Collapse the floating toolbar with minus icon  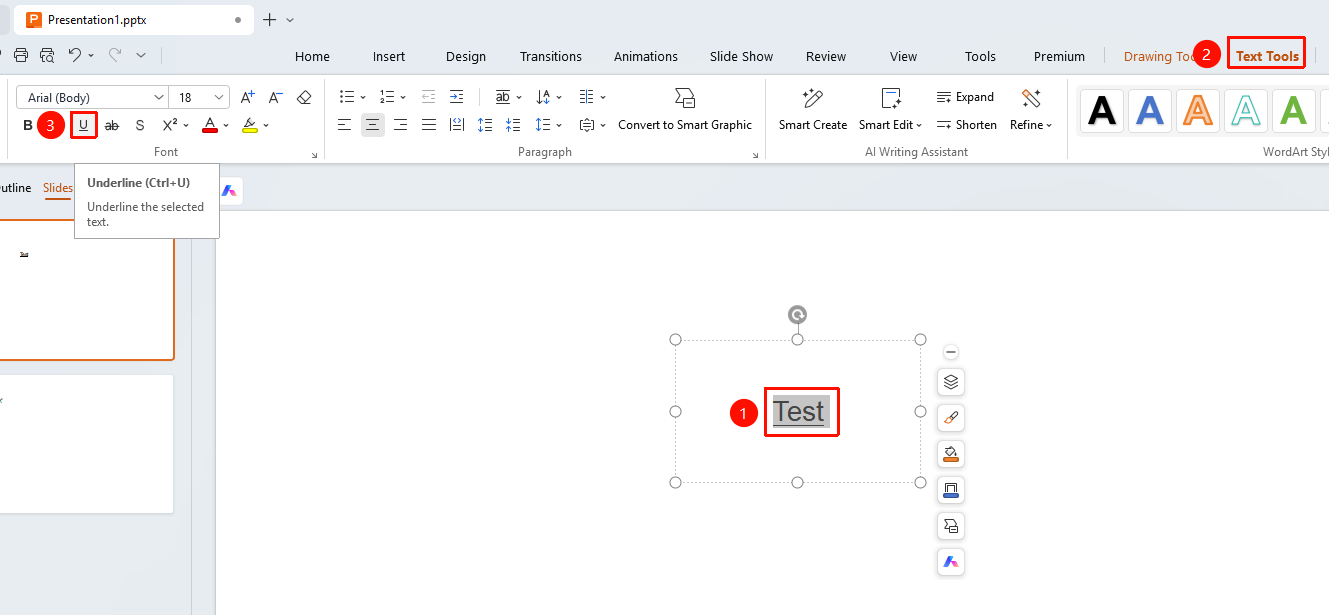point(951,352)
